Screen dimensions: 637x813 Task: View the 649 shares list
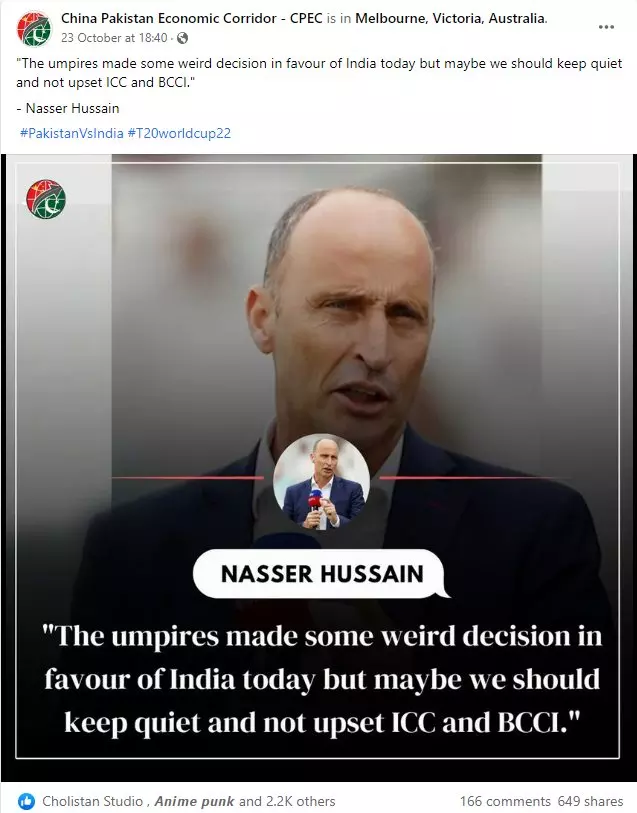coord(590,801)
